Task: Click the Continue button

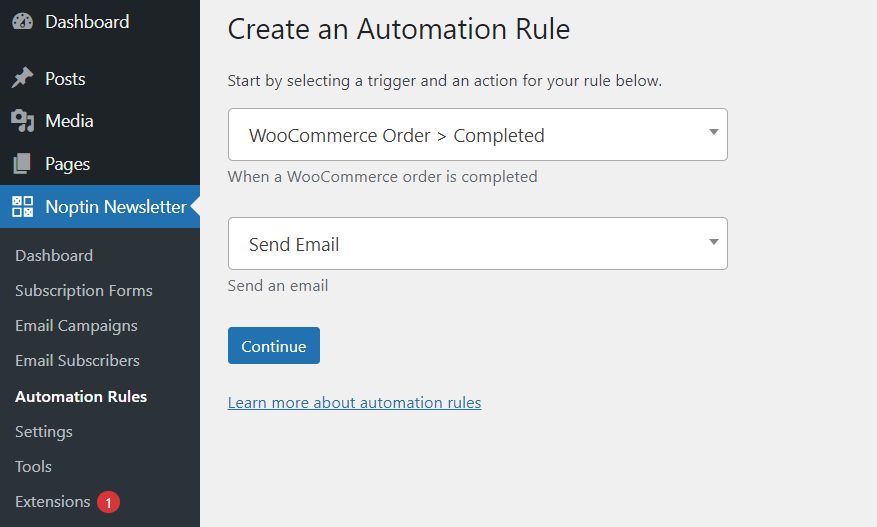Action: (x=274, y=346)
